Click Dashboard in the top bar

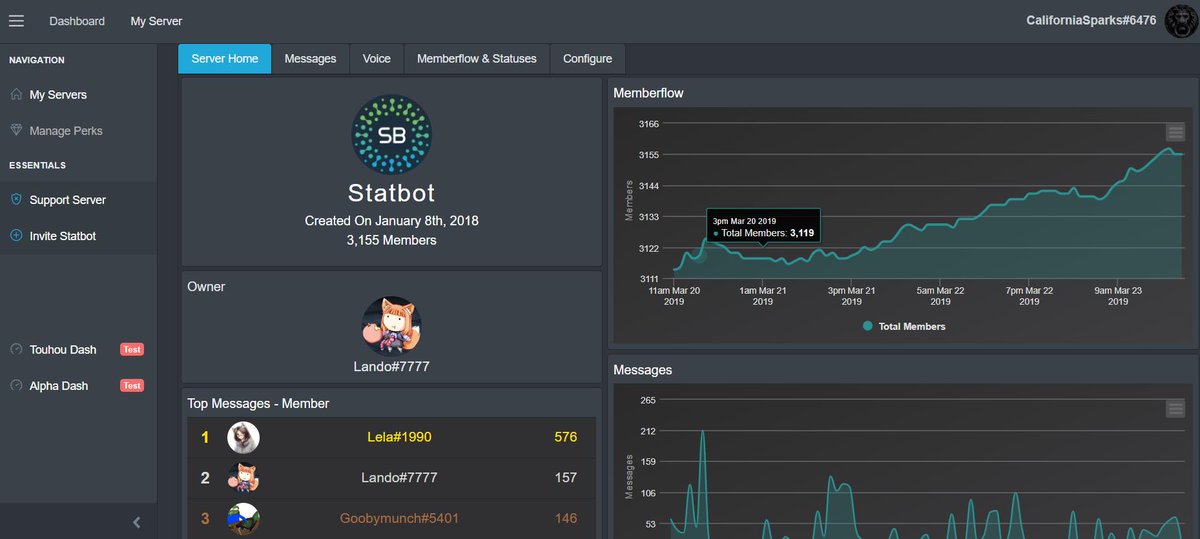point(77,21)
